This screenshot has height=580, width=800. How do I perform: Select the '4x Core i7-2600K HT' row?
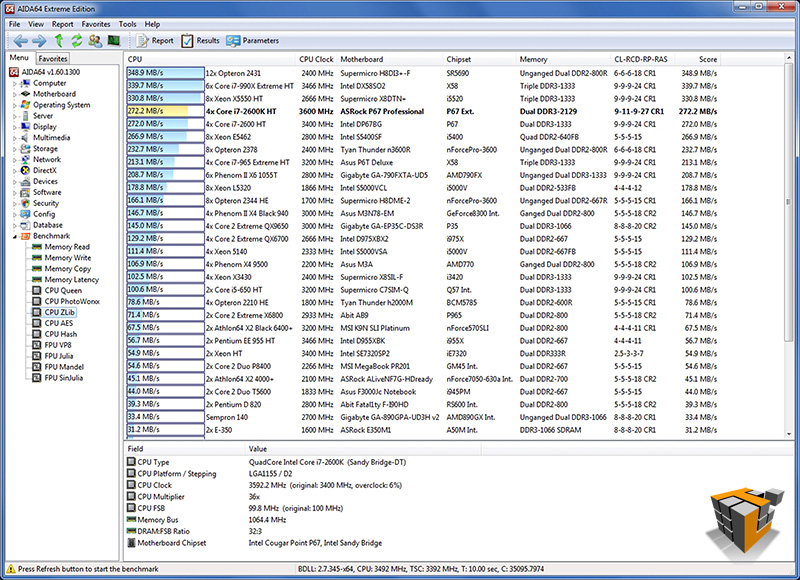click(x=422, y=111)
